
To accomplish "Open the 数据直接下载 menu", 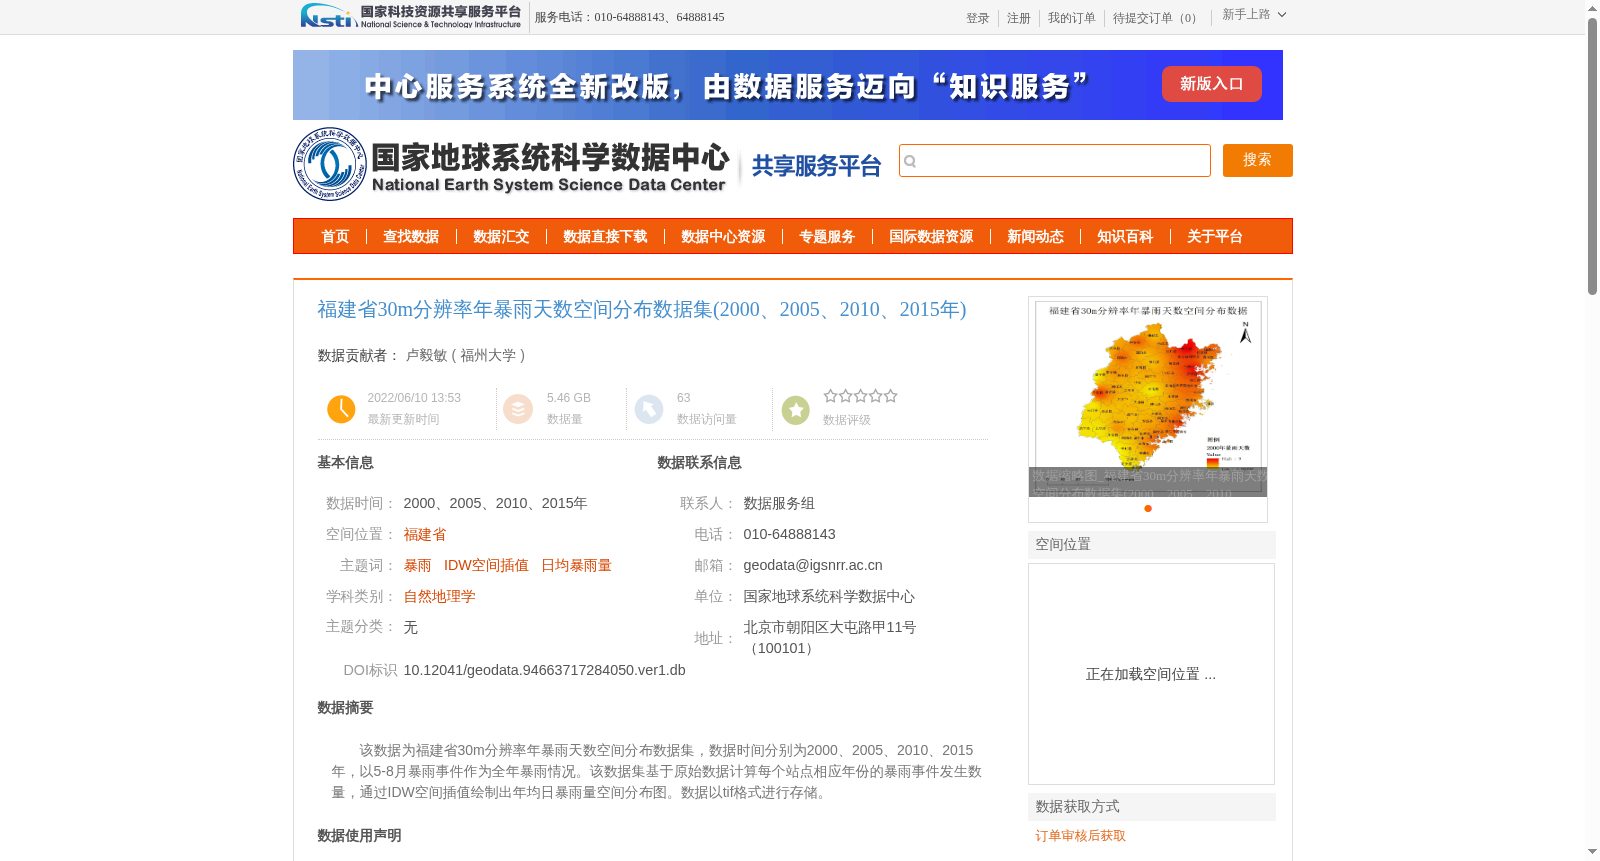I will pyautogui.click(x=605, y=236).
